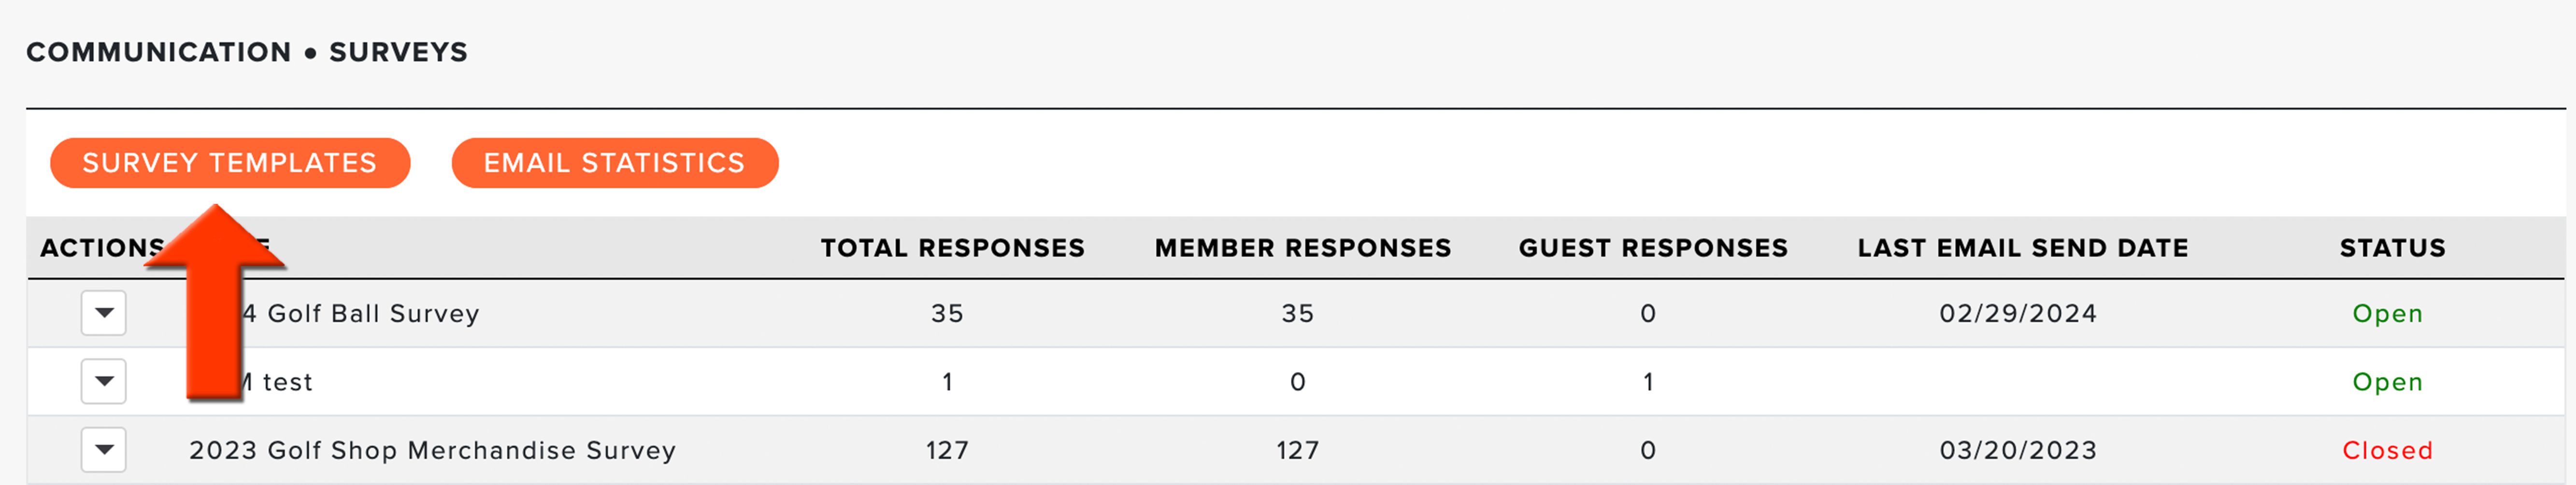Sort by Status column header
Image resolution: width=2576 pixels, height=485 pixels.
click(2393, 248)
